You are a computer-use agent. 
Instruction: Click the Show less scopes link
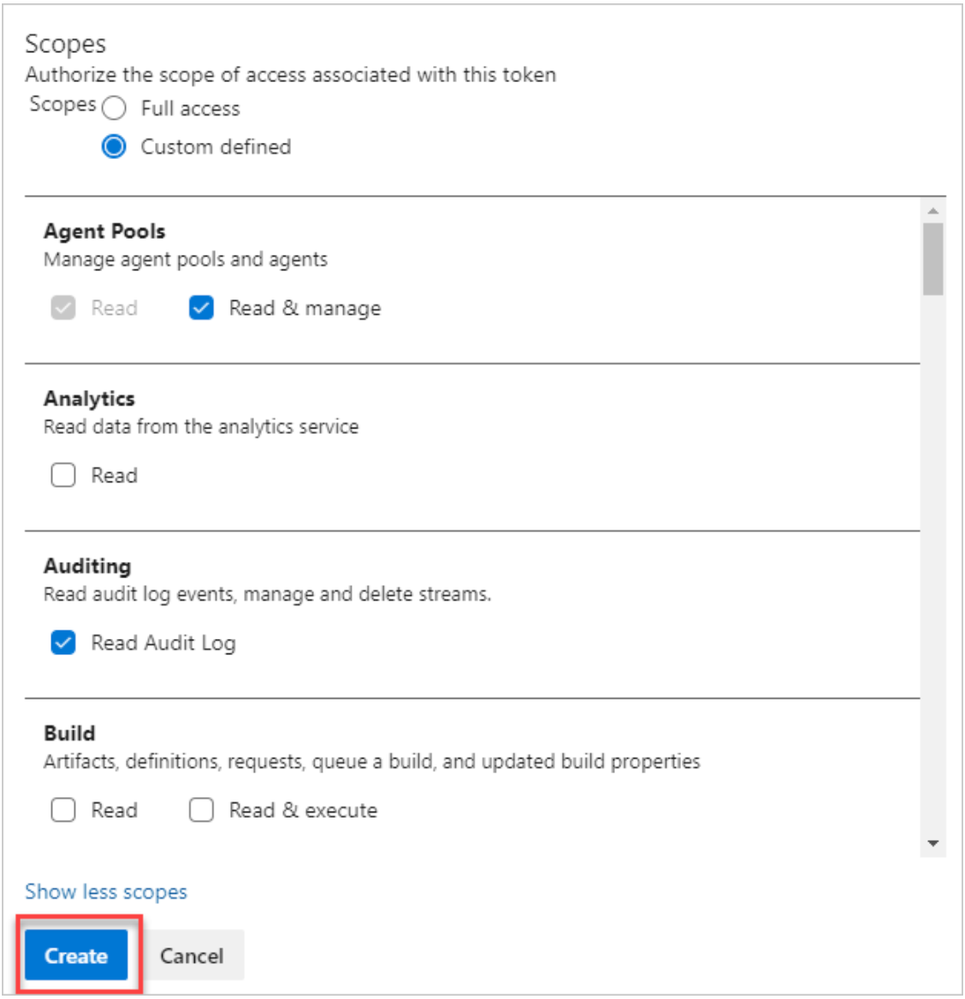[106, 892]
